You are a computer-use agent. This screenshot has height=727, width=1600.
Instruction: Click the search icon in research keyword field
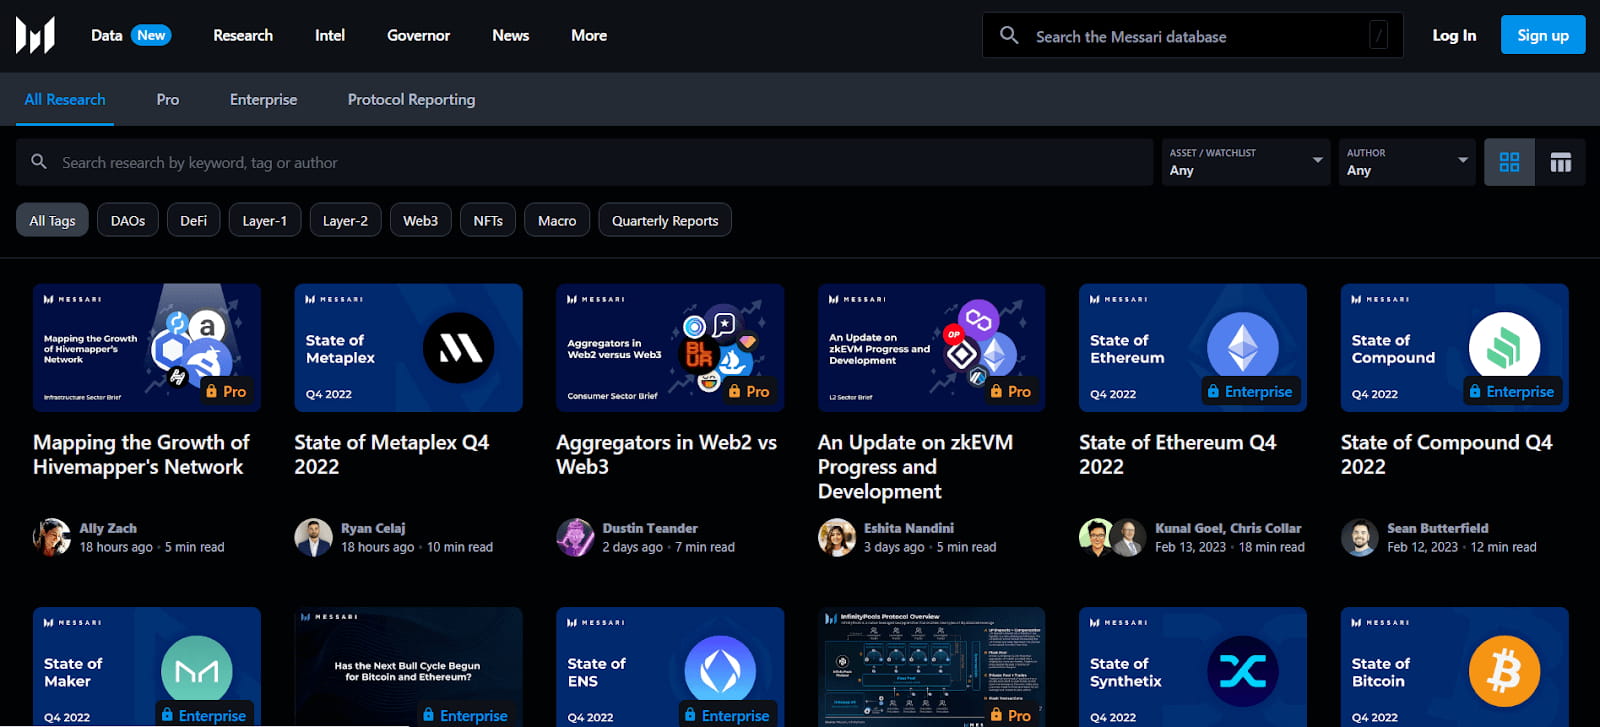(39, 161)
